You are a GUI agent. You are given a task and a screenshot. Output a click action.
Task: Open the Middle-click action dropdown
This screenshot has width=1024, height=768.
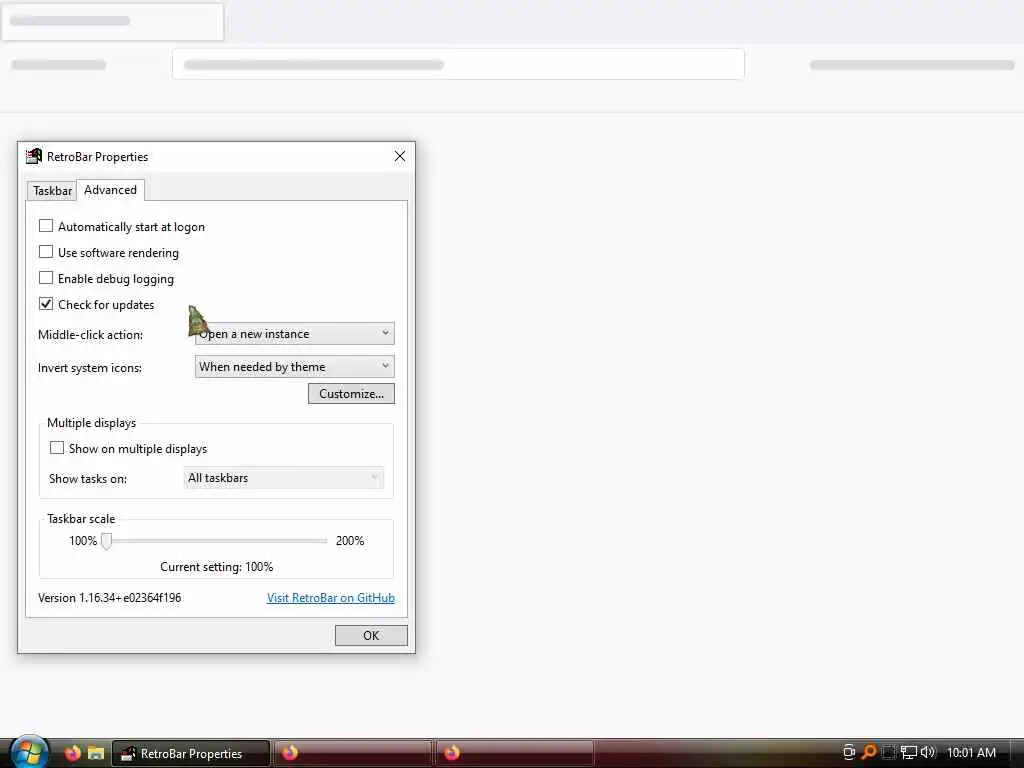(295, 334)
